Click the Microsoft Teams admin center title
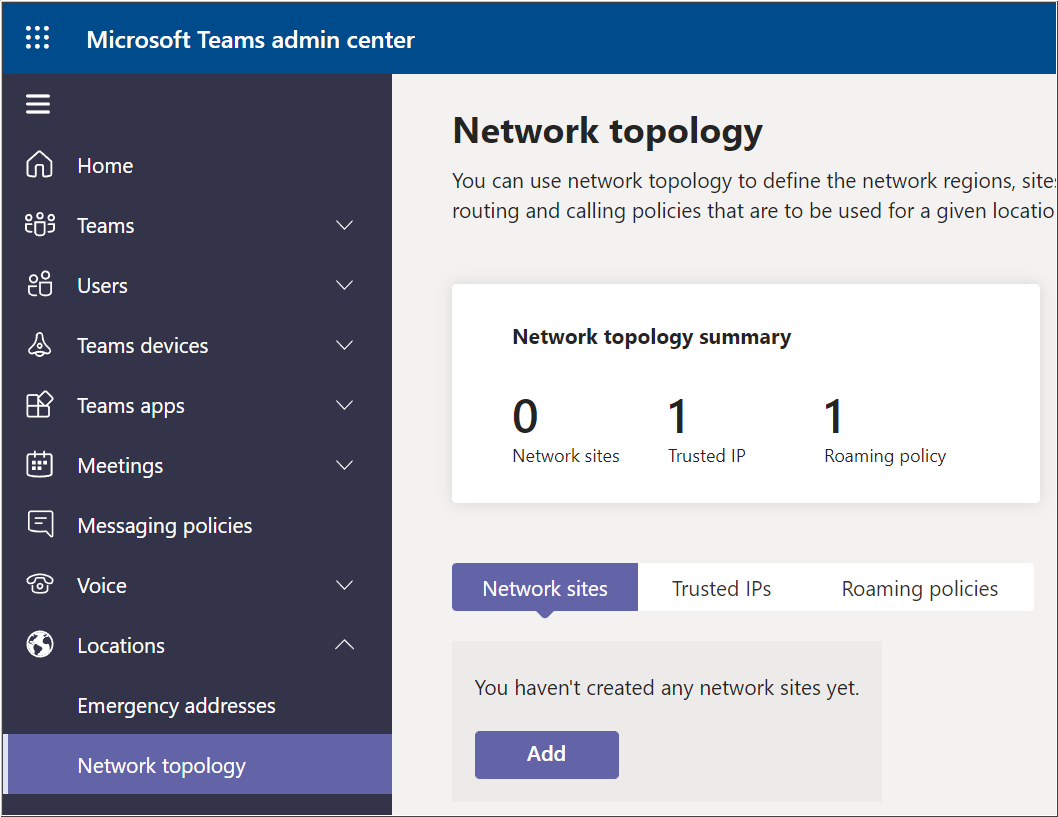This screenshot has height=817, width=1058. click(x=250, y=40)
